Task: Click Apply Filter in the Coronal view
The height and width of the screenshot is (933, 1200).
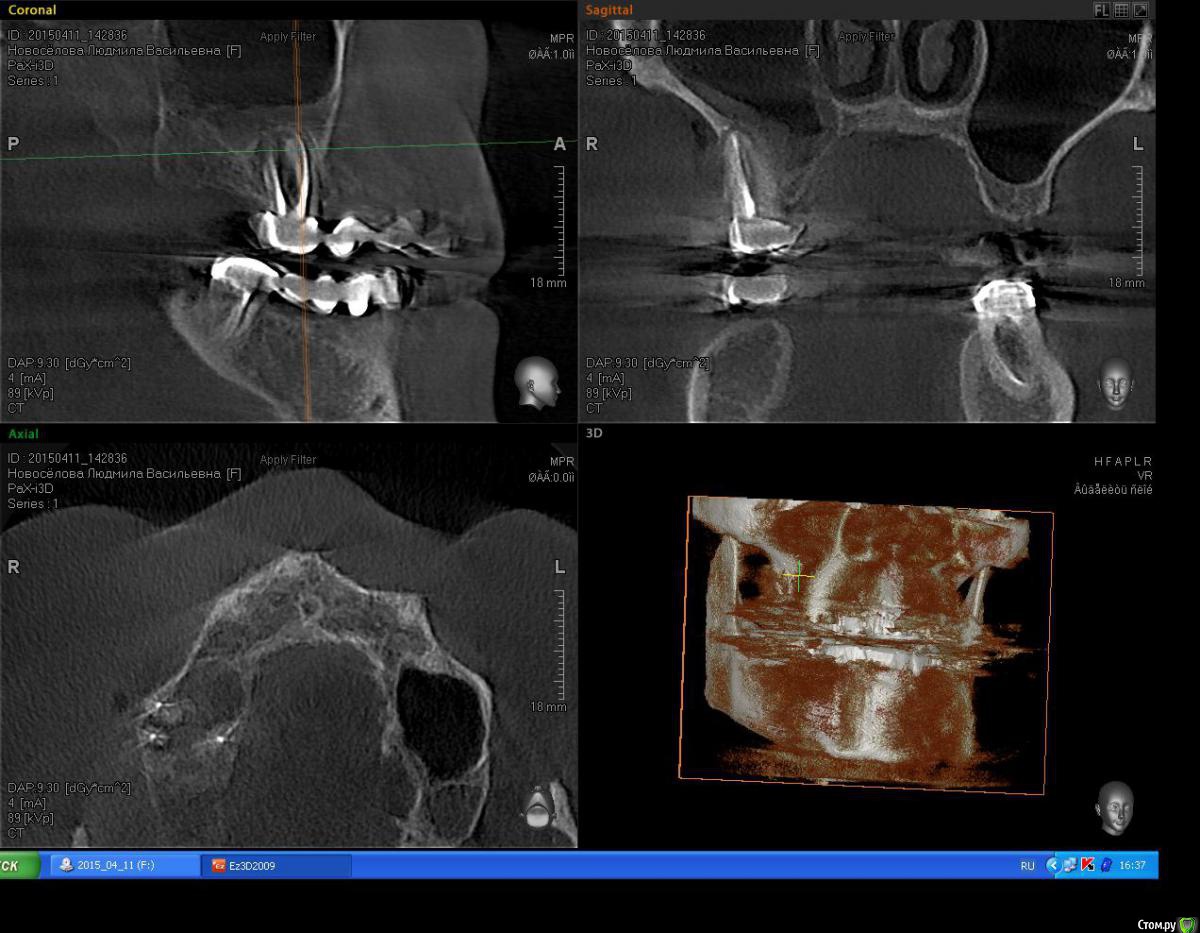Action: pos(288,37)
